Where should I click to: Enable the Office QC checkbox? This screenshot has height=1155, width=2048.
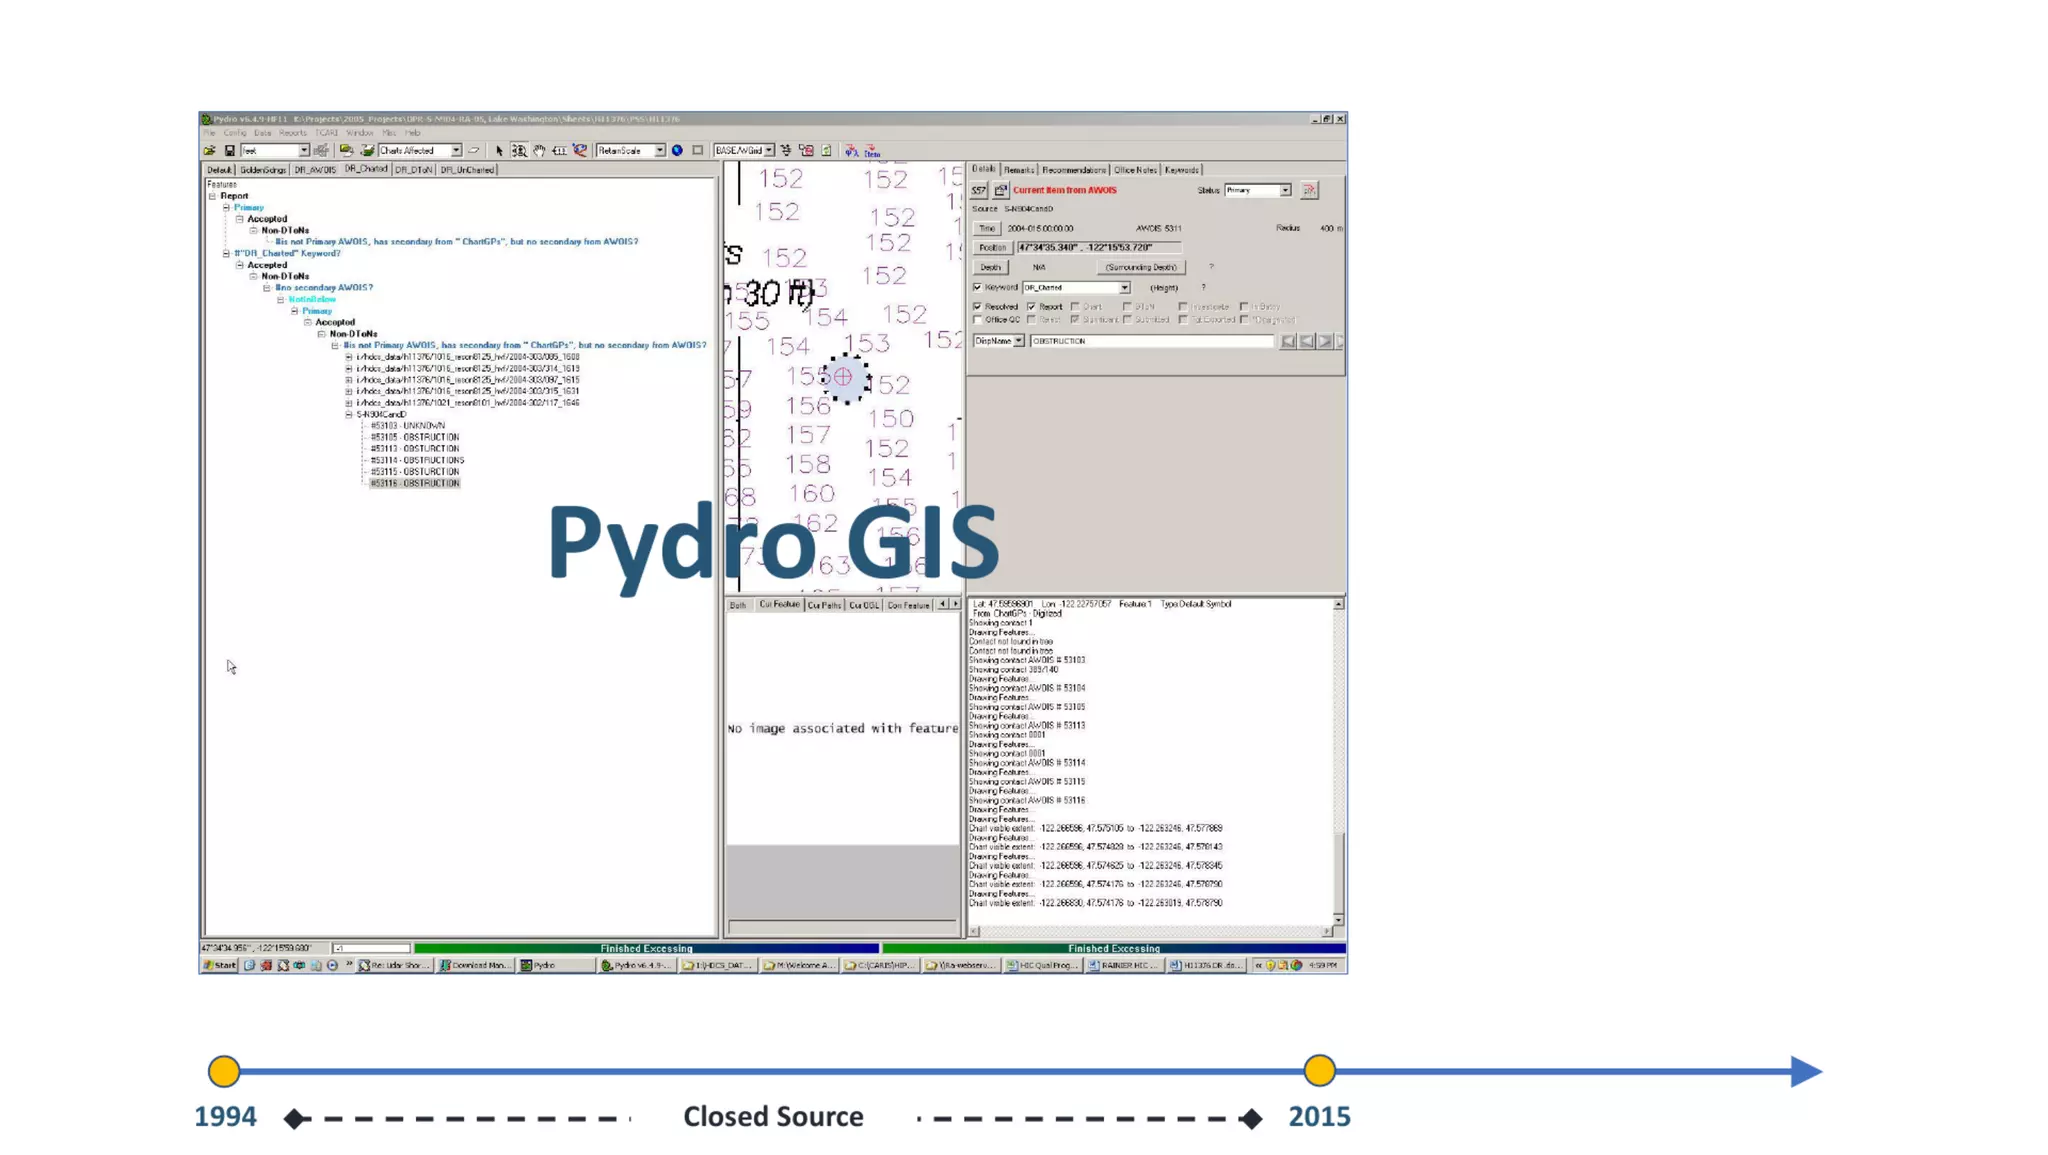click(x=978, y=320)
